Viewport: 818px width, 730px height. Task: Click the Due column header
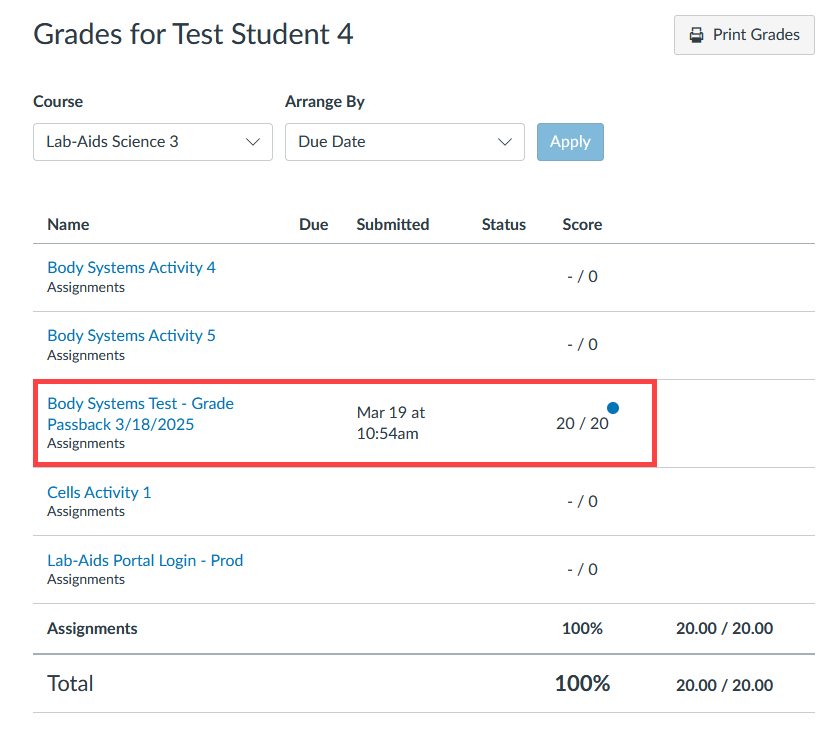[313, 225]
